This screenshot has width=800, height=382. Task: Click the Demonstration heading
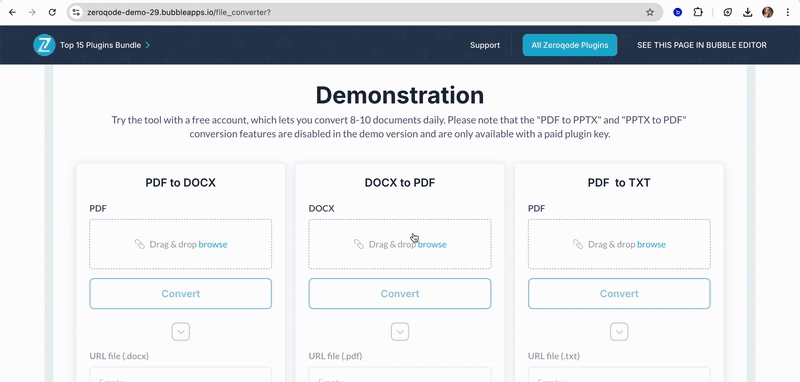pyautogui.click(x=399, y=95)
